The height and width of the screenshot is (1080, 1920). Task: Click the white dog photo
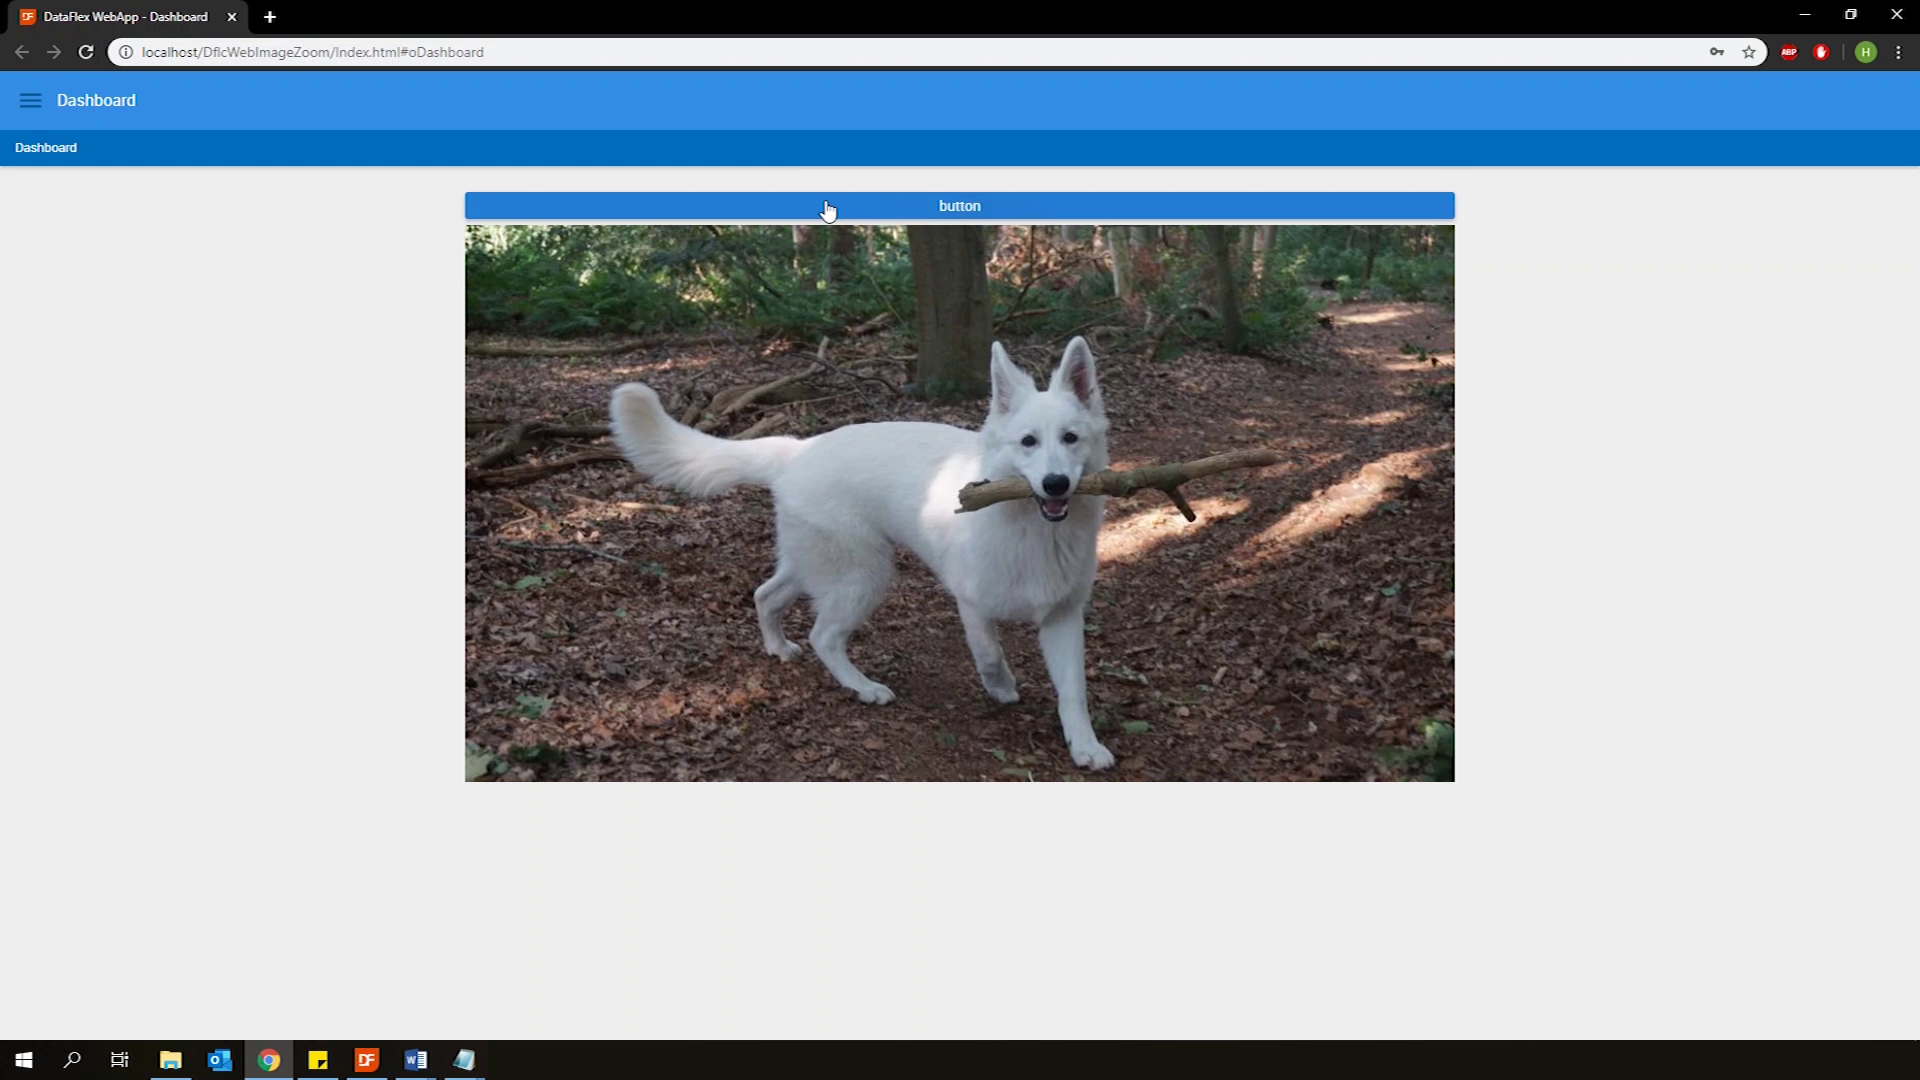pos(959,503)
